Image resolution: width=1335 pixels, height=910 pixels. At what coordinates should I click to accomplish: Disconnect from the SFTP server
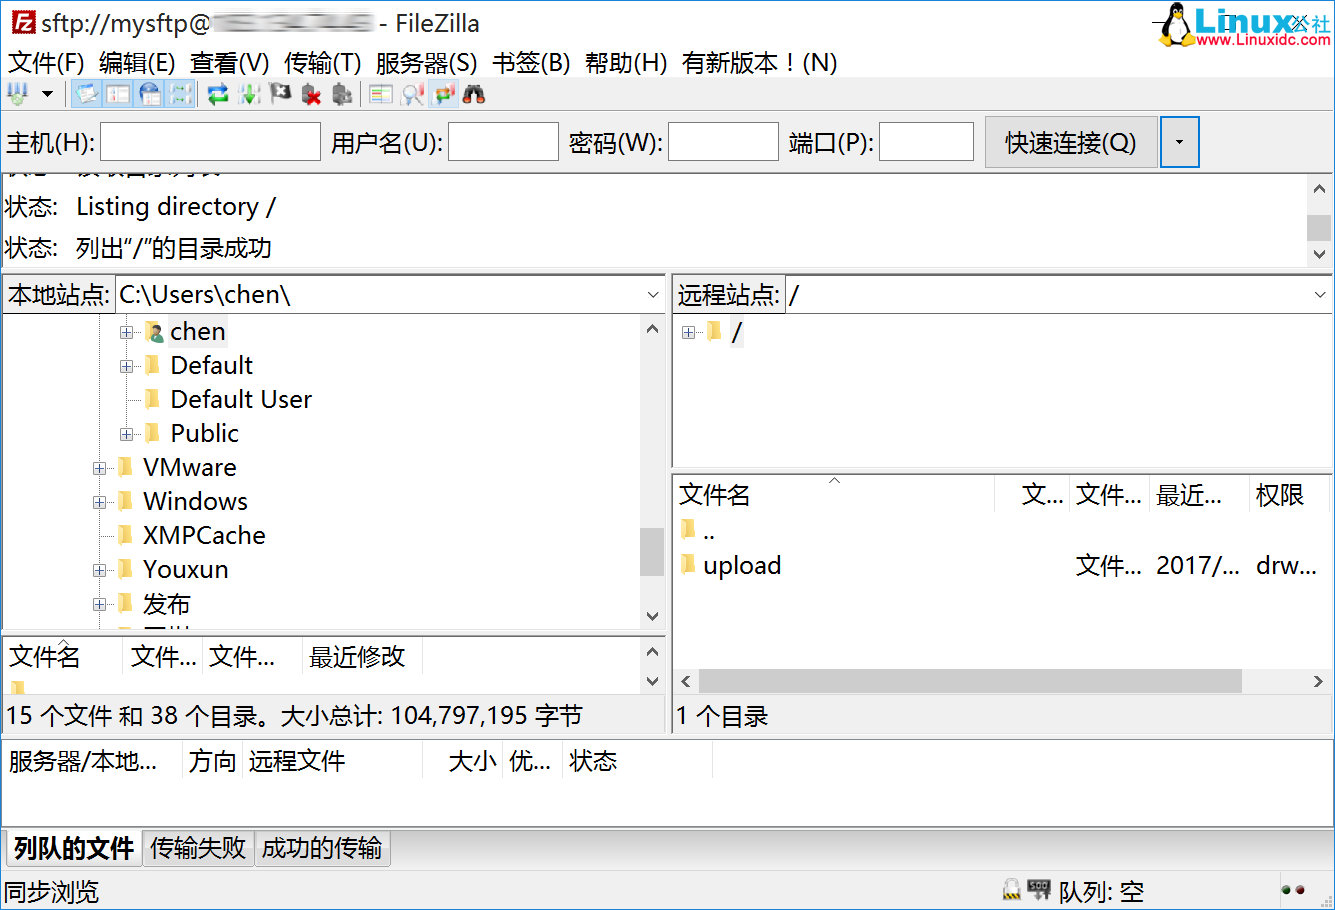(309, 93)
